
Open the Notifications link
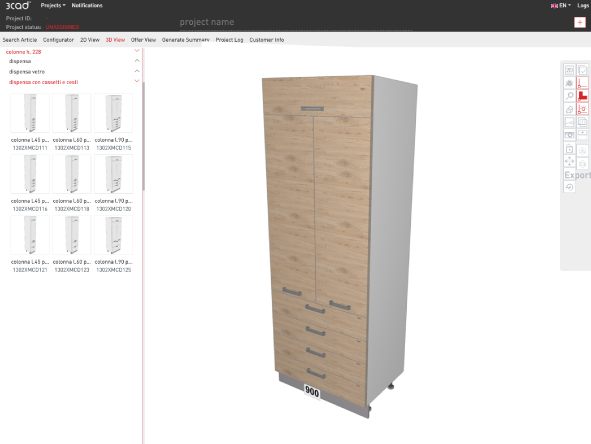coord(87,5)
